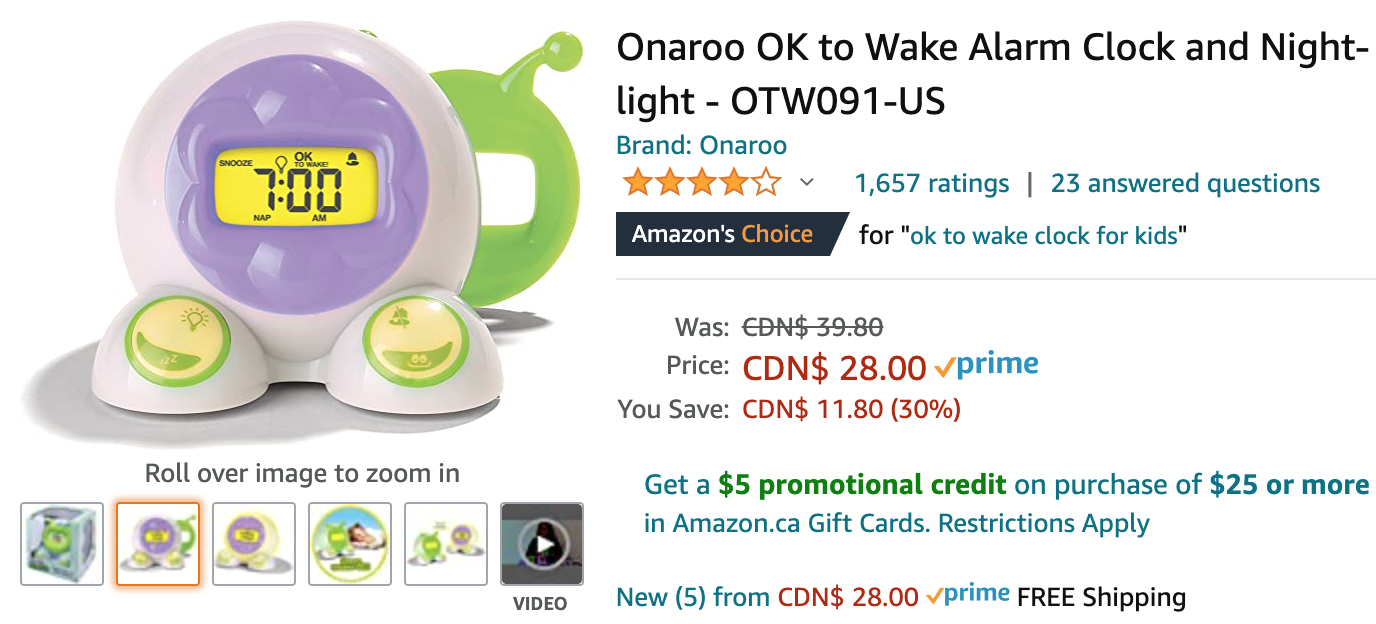This screenshot has height=624, width=1376.
Task: Select the boxed packaging thumbnail image
Action: (62, 544)
